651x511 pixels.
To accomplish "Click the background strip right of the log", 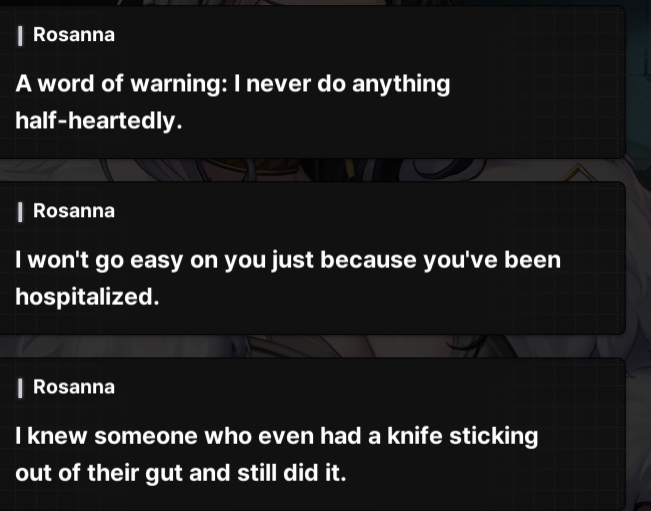I will click(x=639, y=255).
